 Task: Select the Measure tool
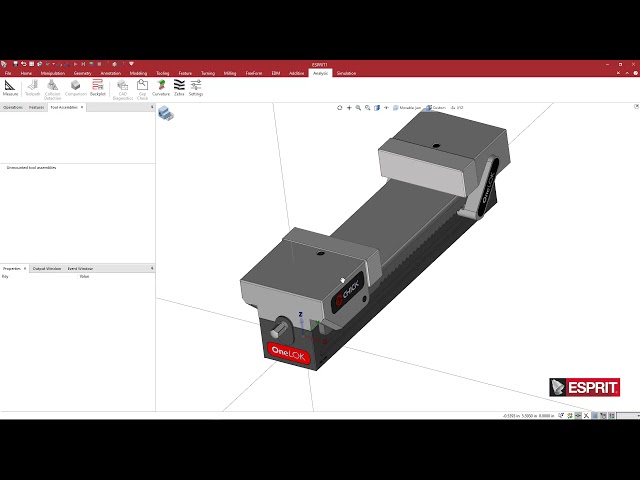click(10, 88)
